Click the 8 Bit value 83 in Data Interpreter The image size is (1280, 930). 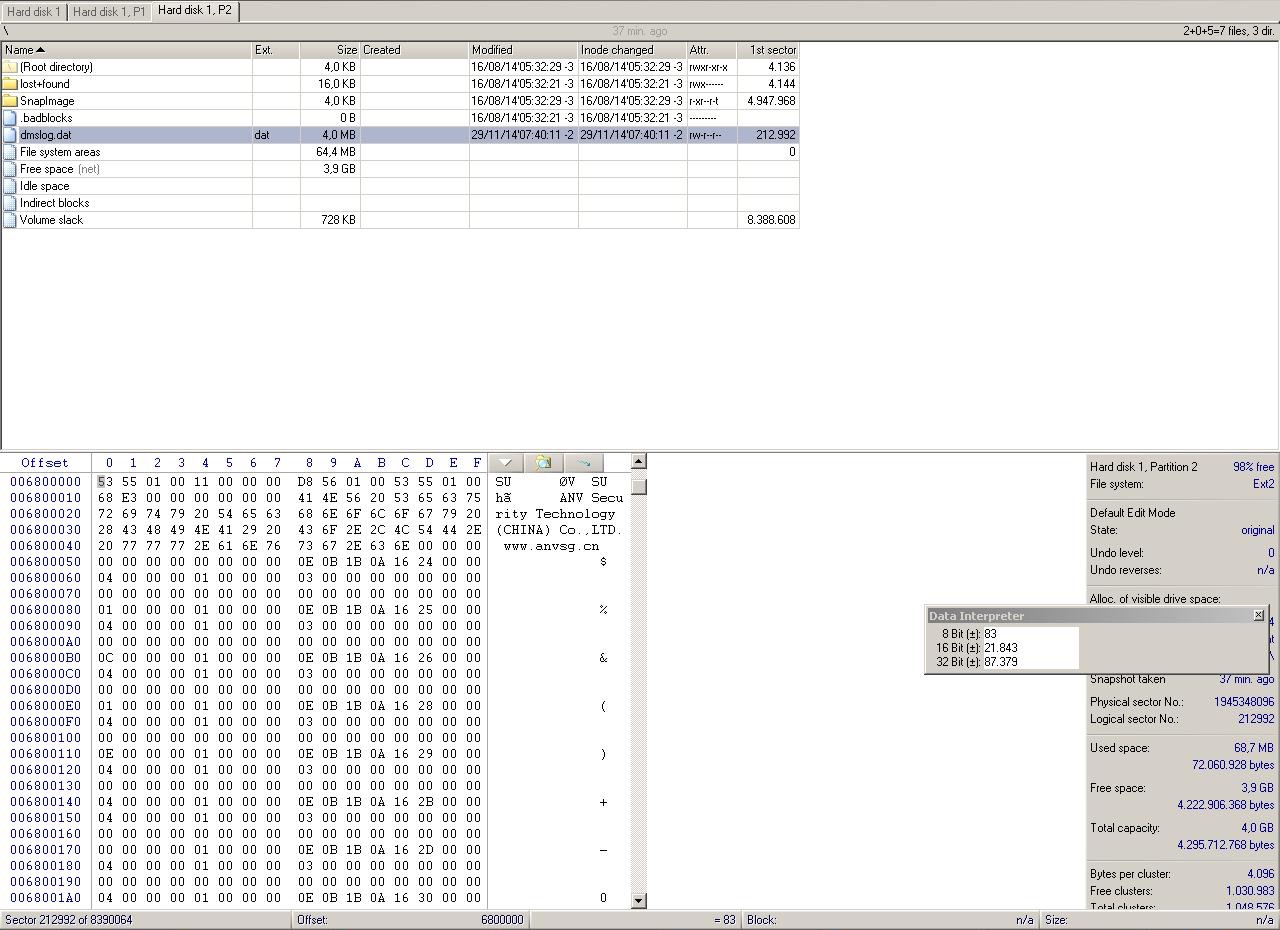(x=990, y=634)
